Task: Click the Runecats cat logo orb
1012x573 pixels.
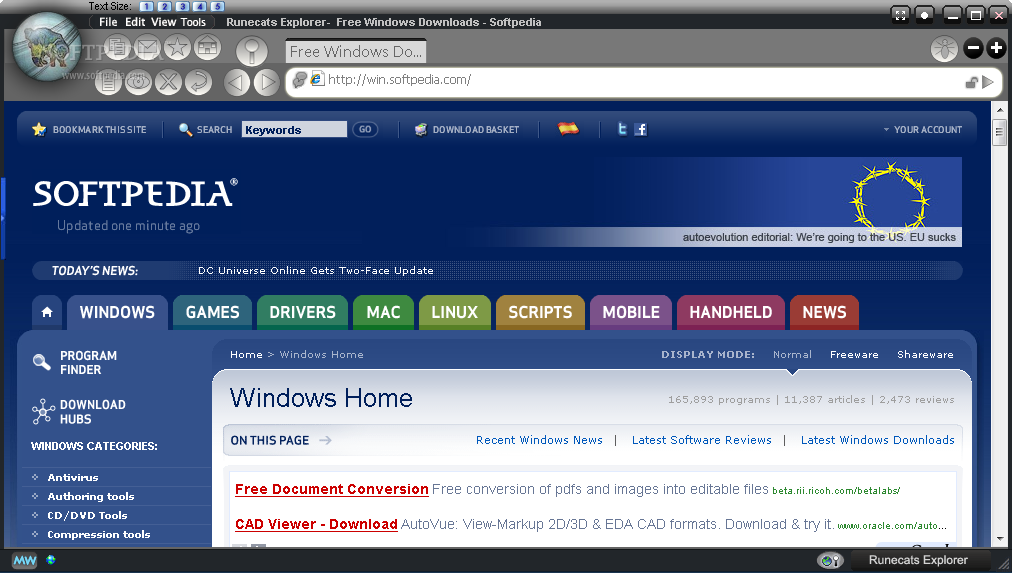Action: (47, 46)
